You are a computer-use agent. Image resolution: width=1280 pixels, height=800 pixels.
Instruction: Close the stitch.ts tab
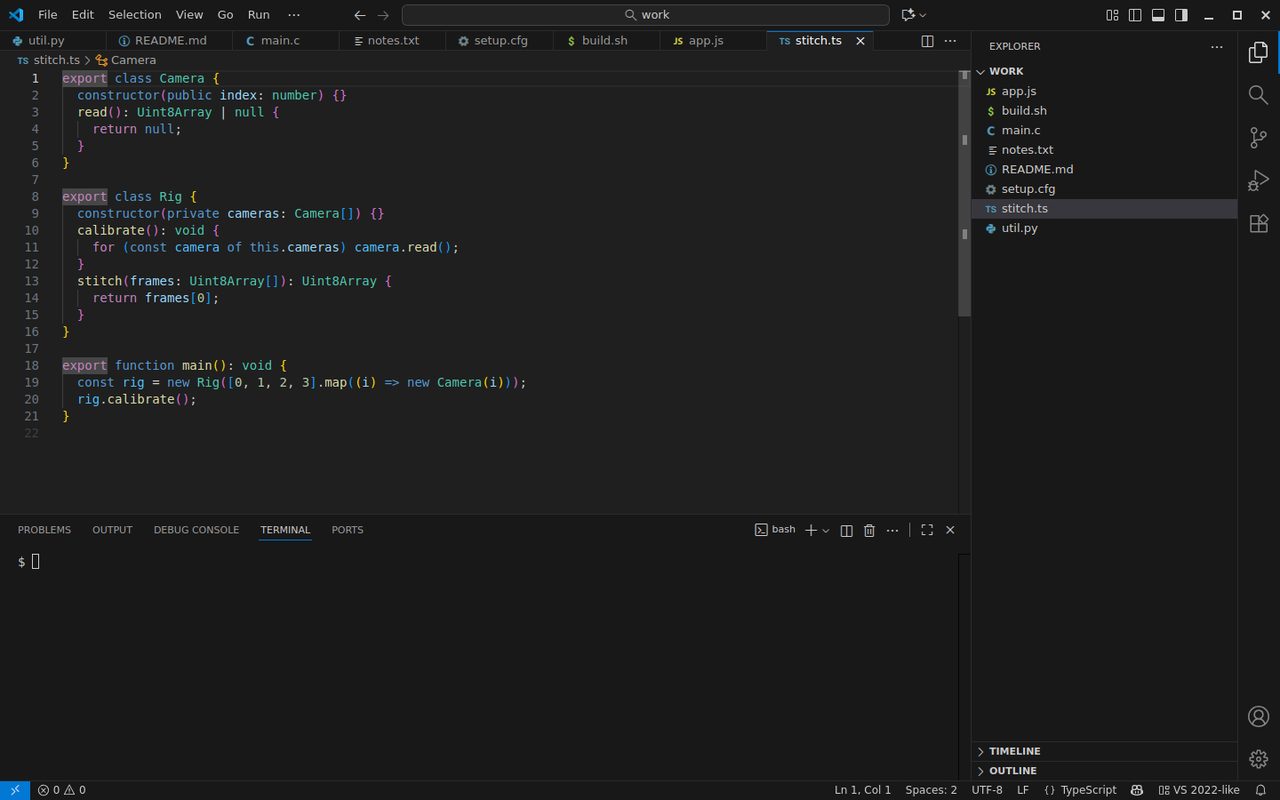tap(860, 41)
